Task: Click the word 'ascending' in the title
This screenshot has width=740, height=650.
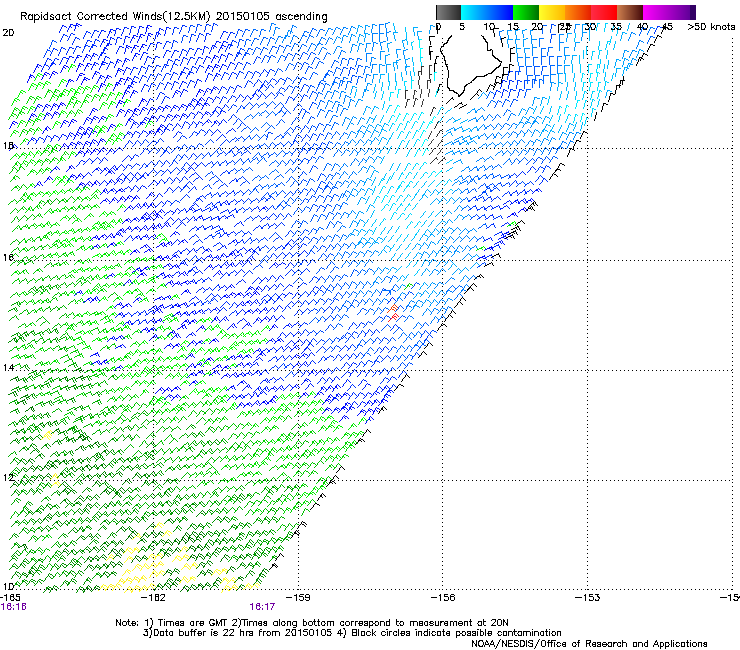Action: (301, 17)
